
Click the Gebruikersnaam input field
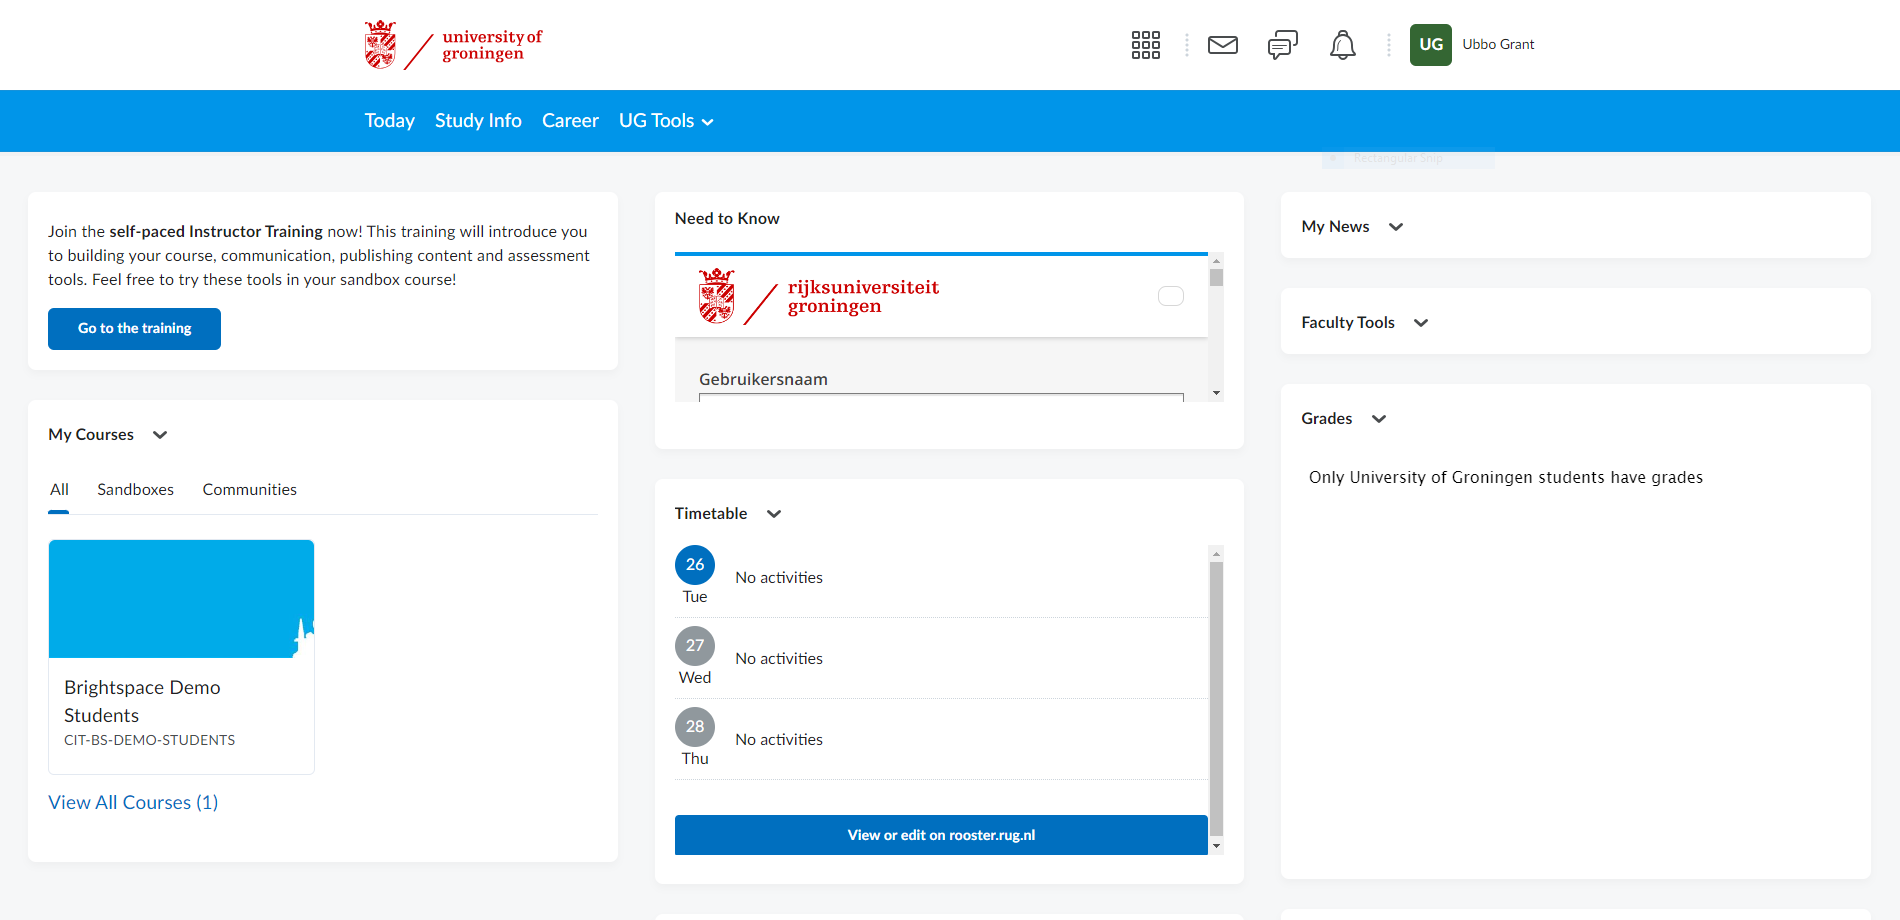coord(940,400)
